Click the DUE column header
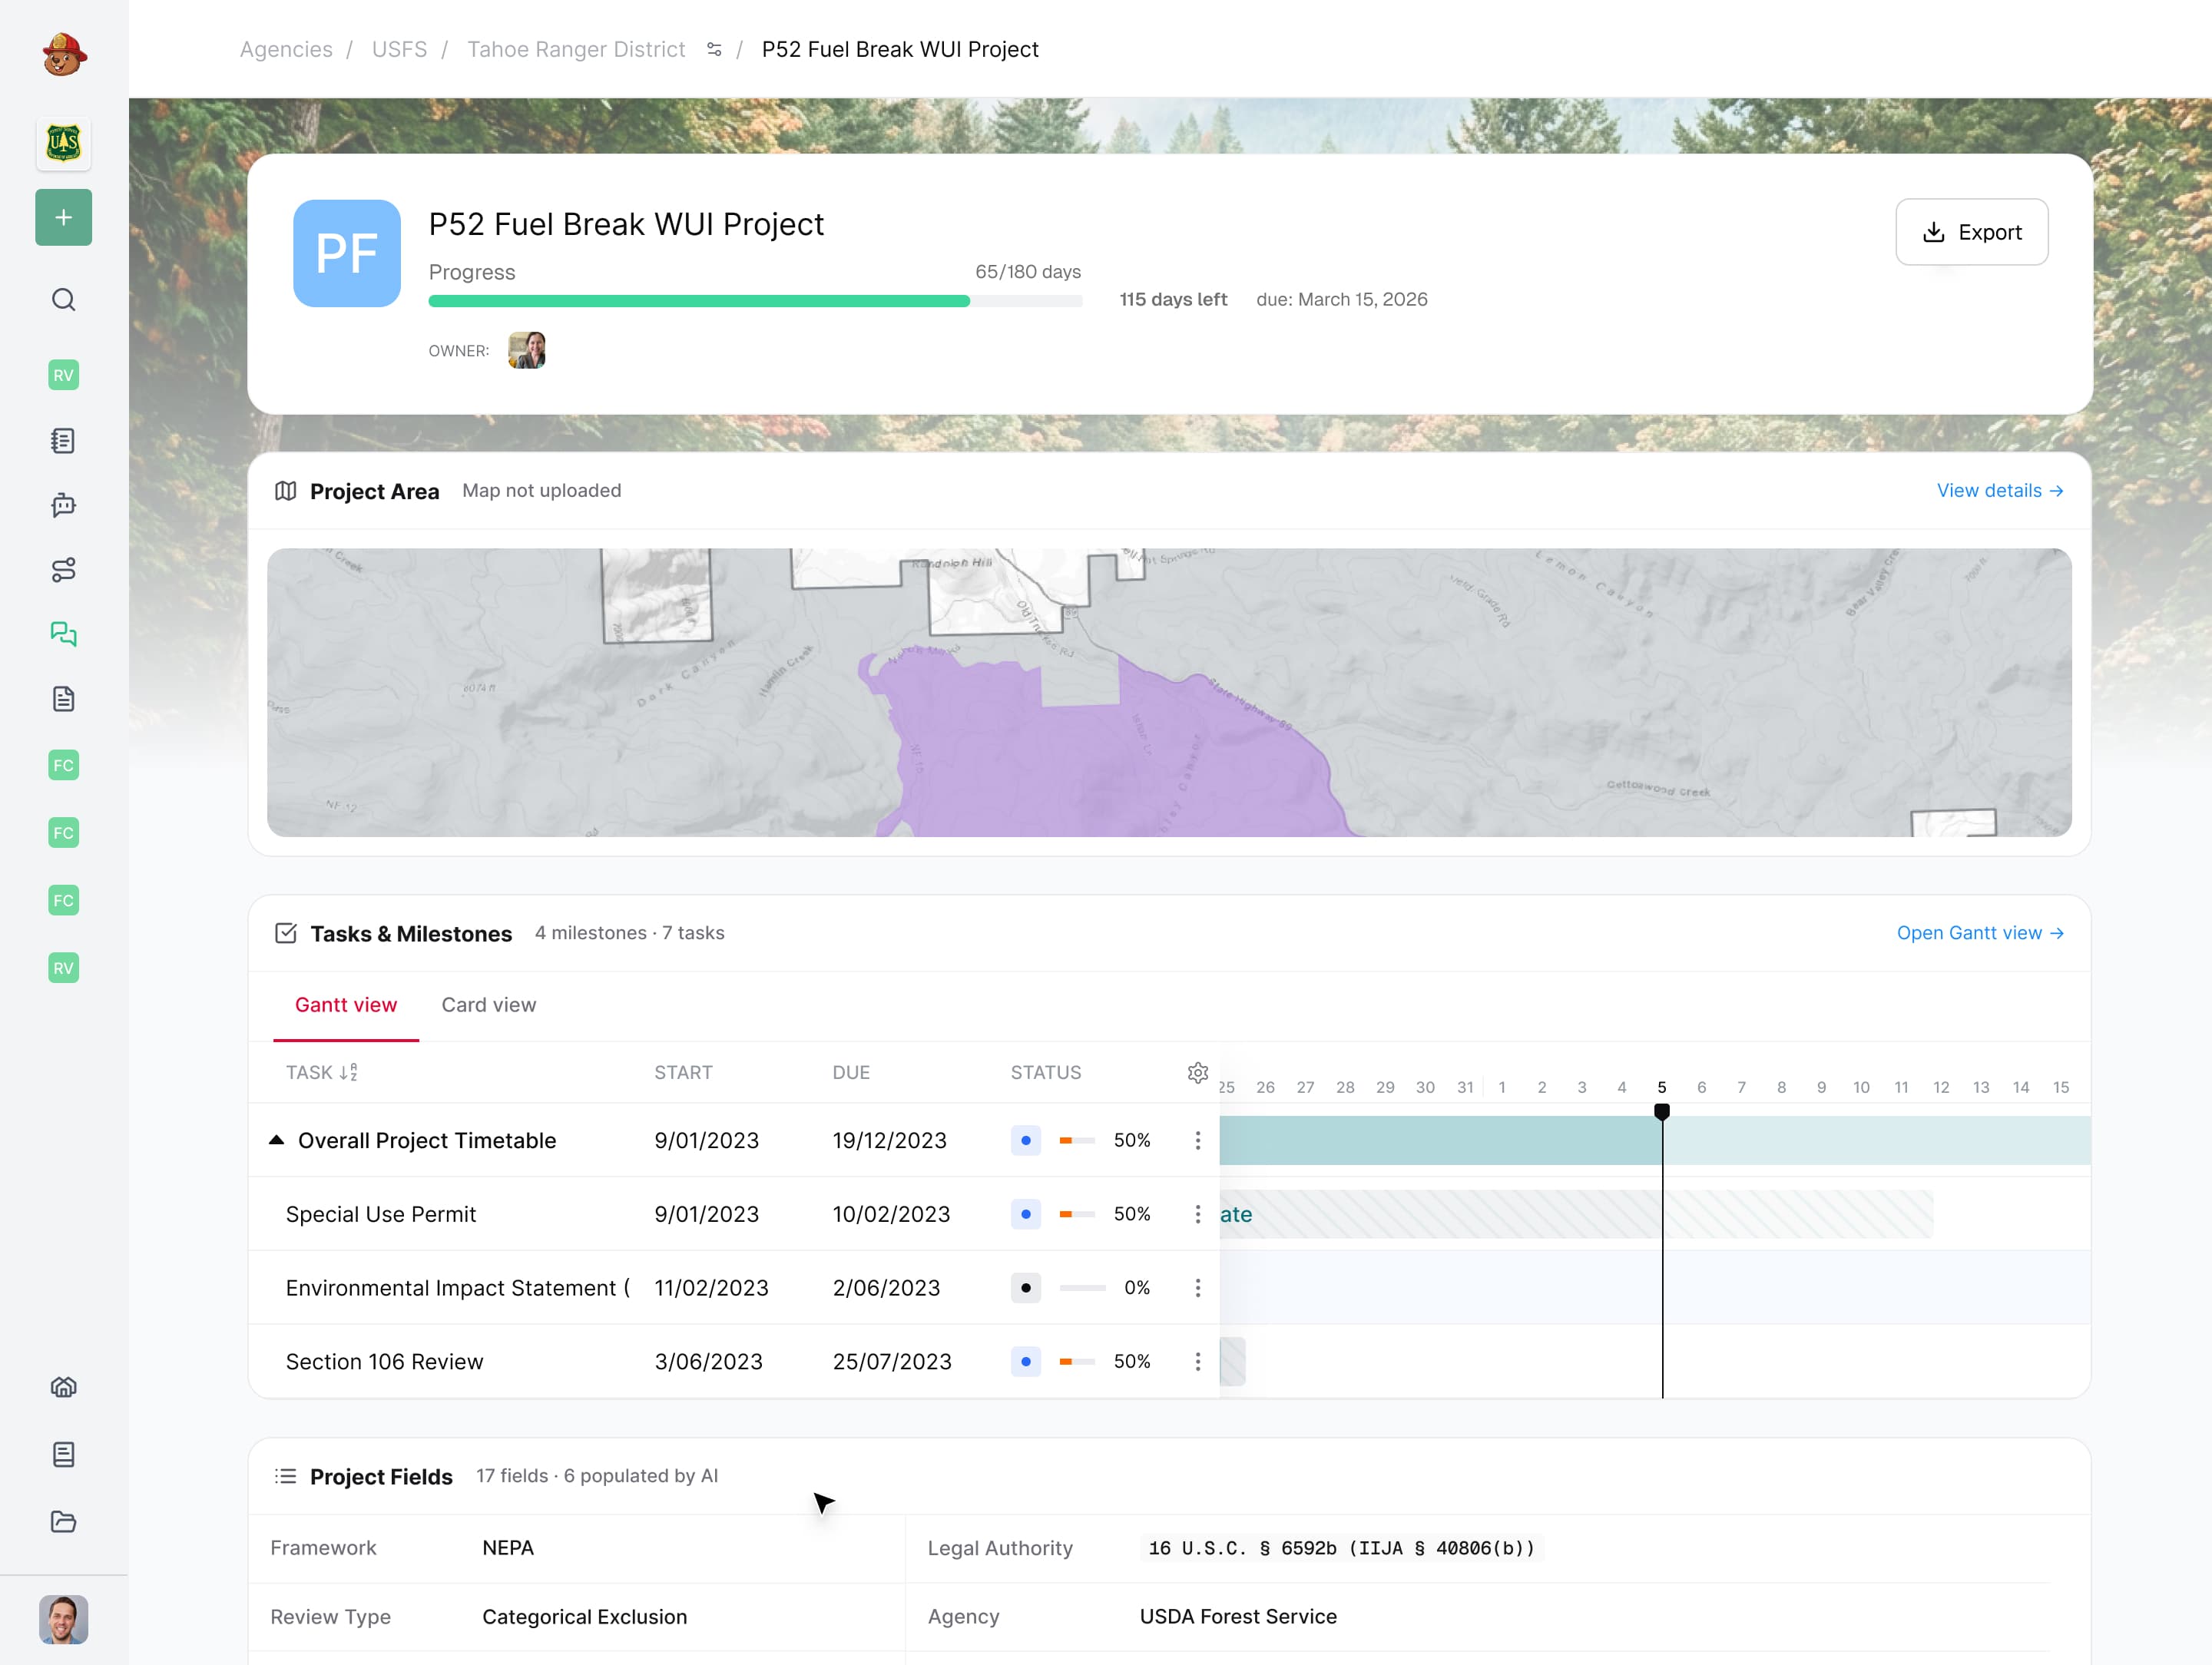 [851, 1073]
